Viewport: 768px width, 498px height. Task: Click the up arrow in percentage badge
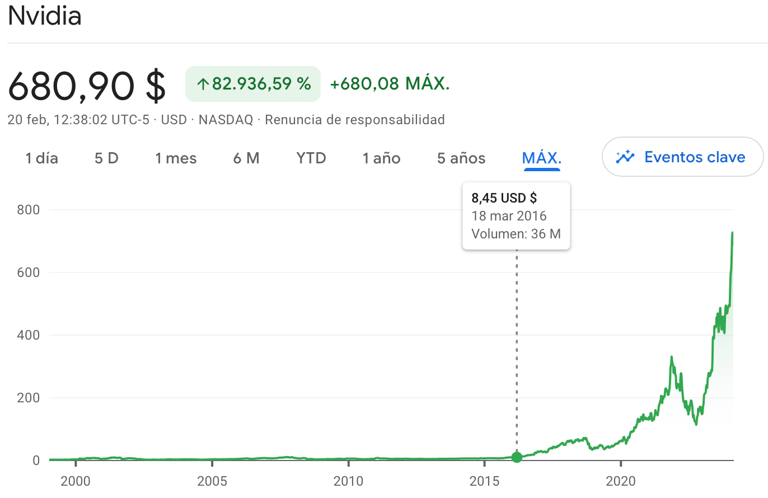point(202,84)
